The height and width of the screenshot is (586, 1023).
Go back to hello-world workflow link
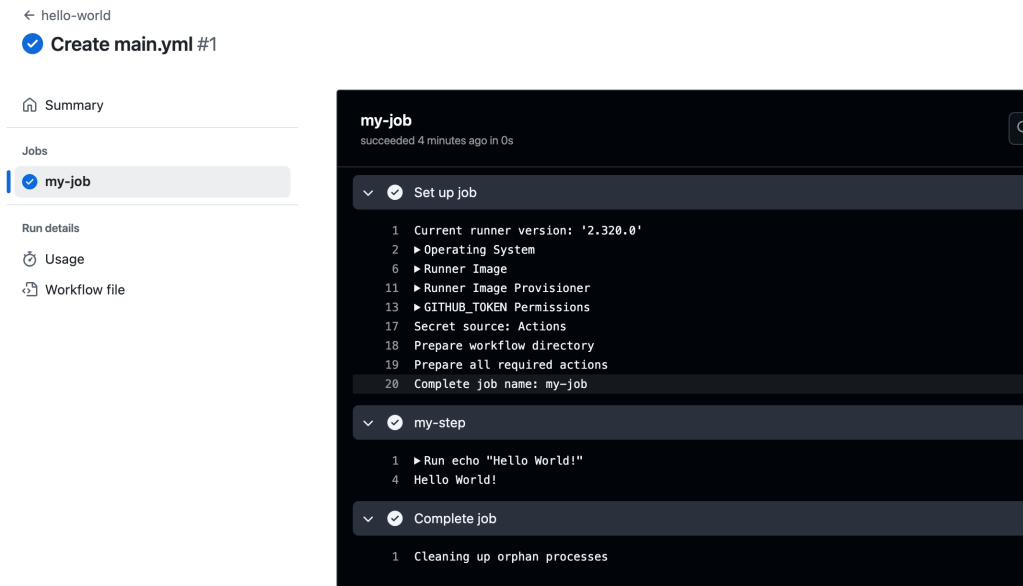(76, 16)
